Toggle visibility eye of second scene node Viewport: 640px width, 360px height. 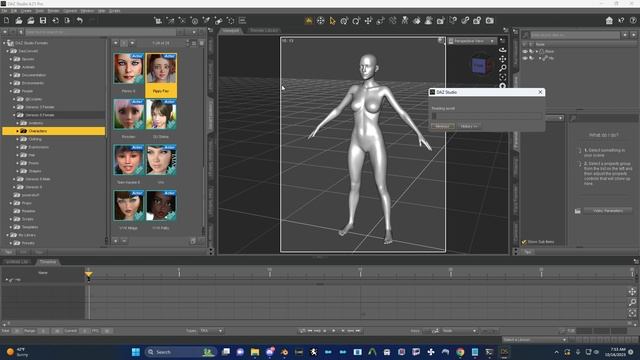pyautogui.click(x=525, y=58)
